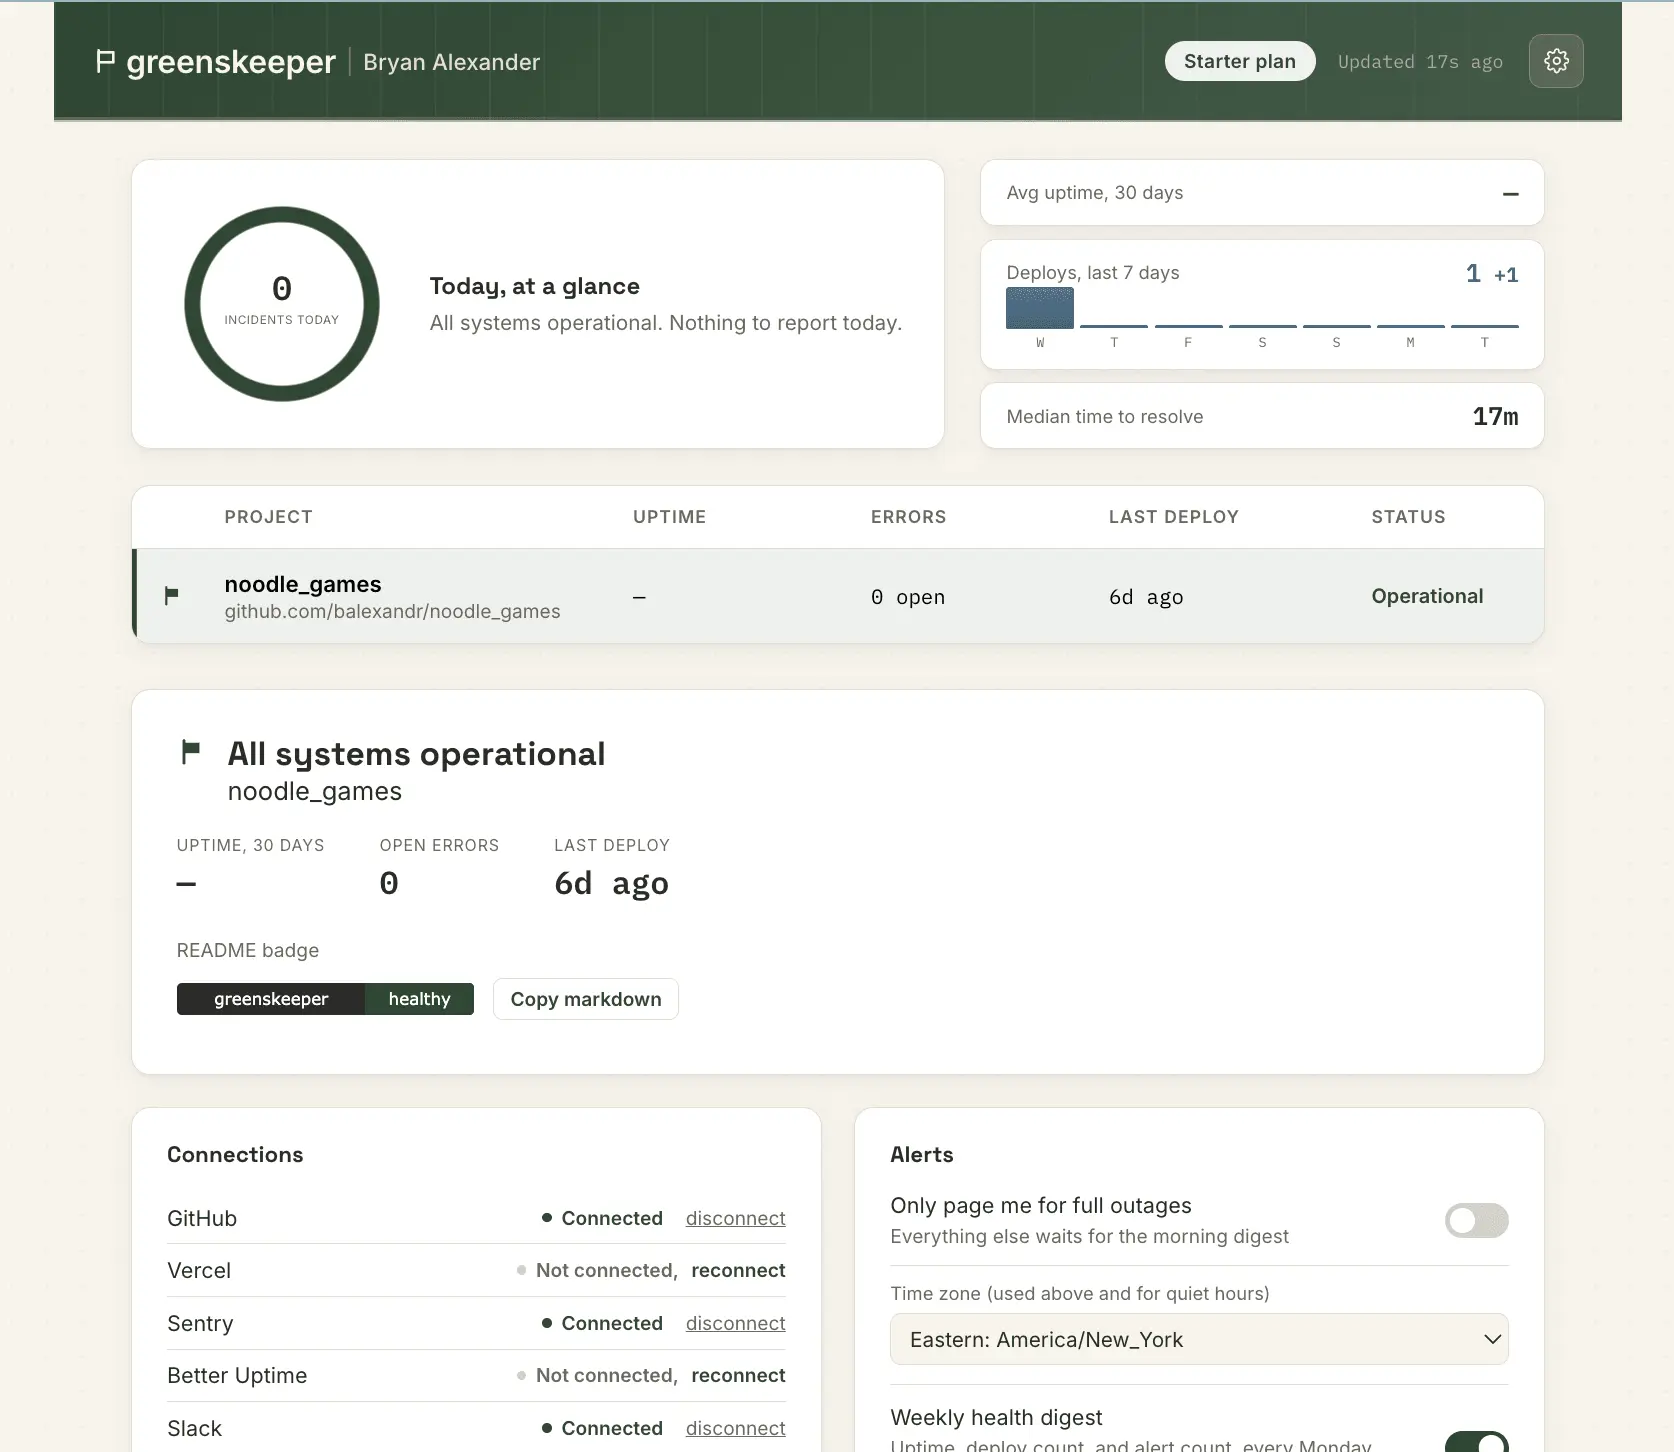
Task: Click the github.com/balexandr/noodle_games repository text
Action: coord(392,611)
